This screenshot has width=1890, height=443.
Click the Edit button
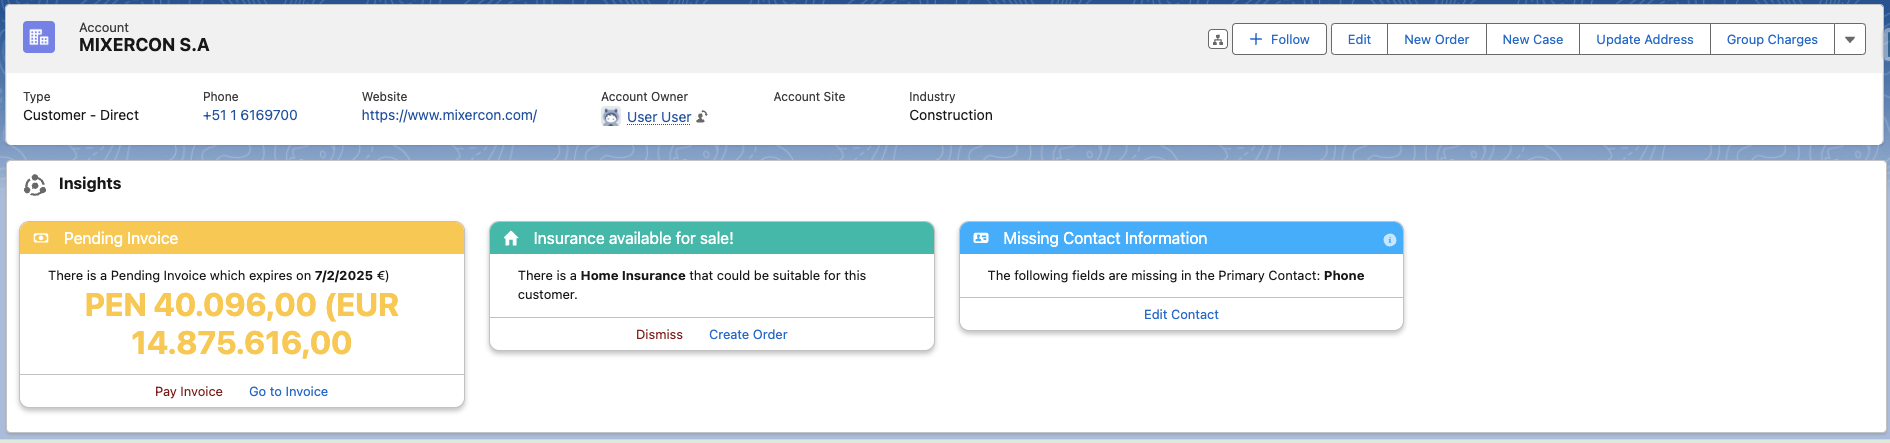pyautogui.click(x=1359, y=39)
